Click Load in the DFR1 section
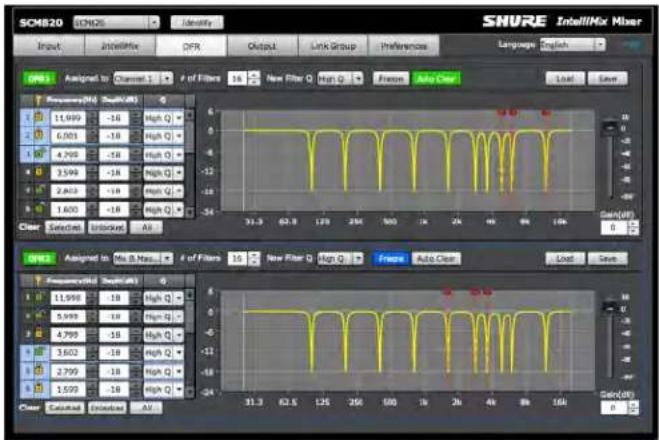Screen dimensions: 659x440 (x=565, y=79)
